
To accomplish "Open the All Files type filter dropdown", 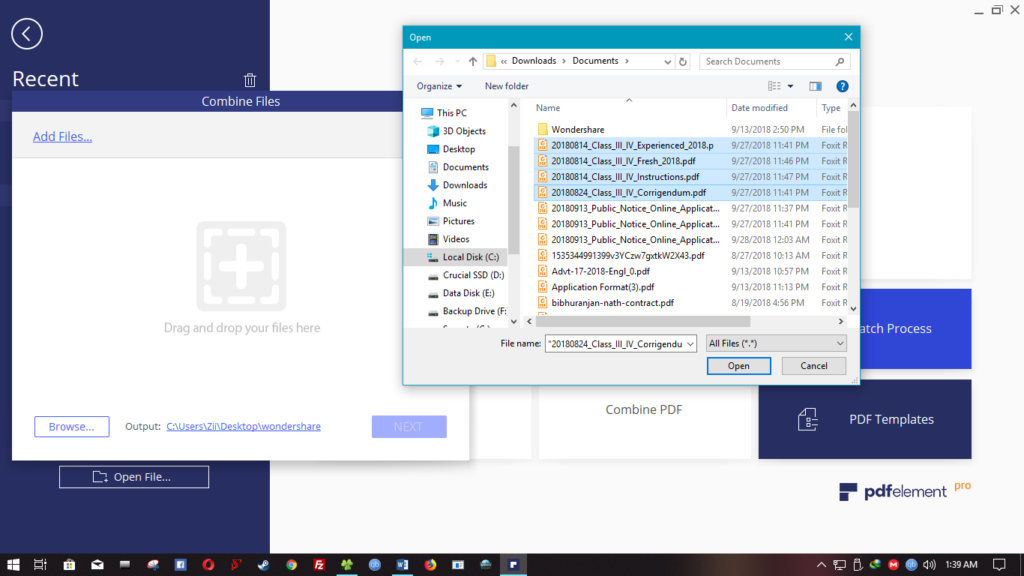I will coord(776,344).
